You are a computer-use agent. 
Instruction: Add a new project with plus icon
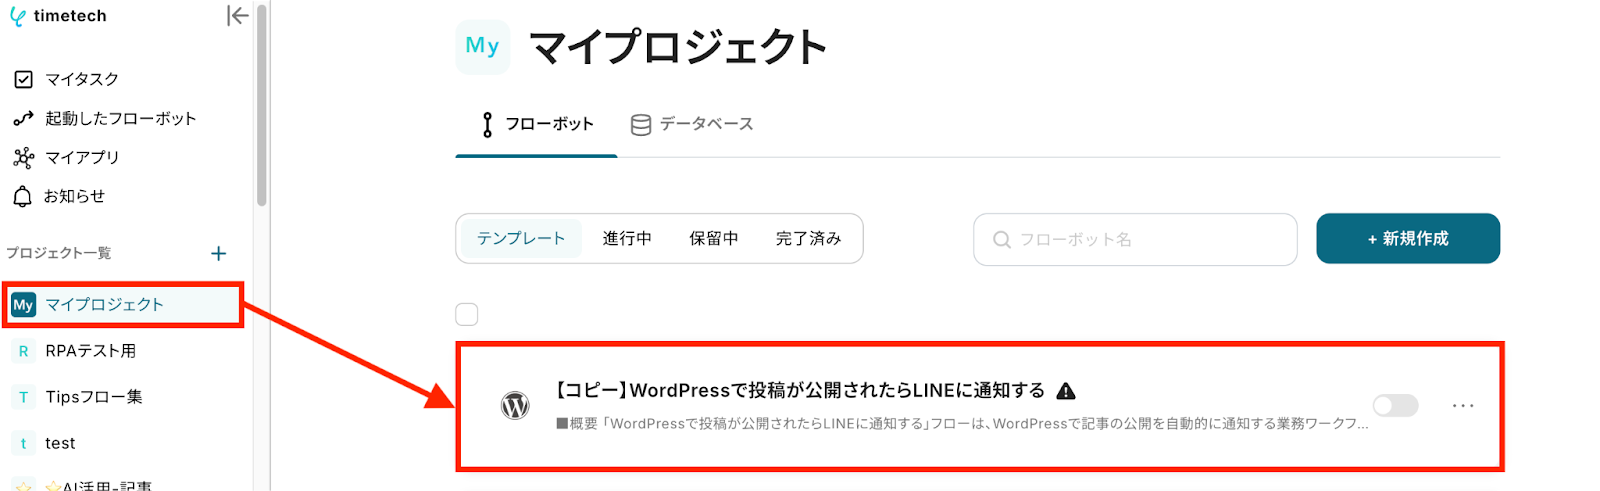coord(219,254)
